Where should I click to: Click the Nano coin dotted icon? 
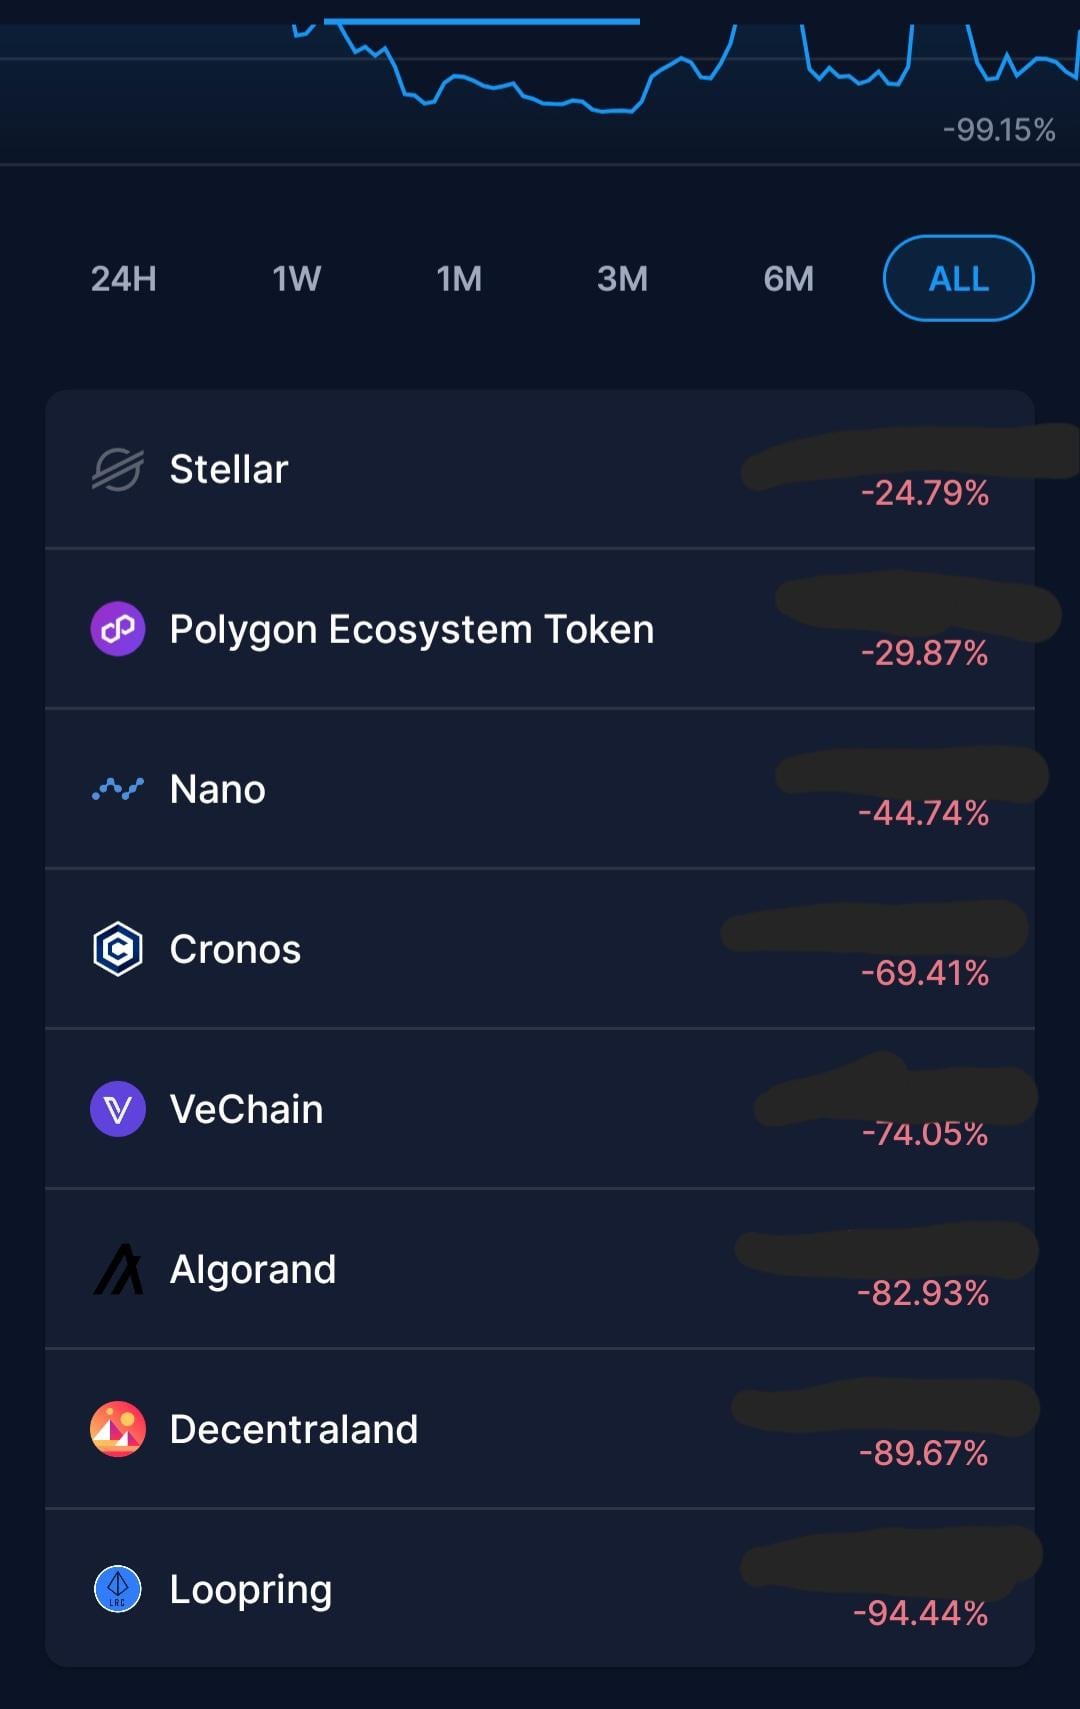[x=118, y=789]
